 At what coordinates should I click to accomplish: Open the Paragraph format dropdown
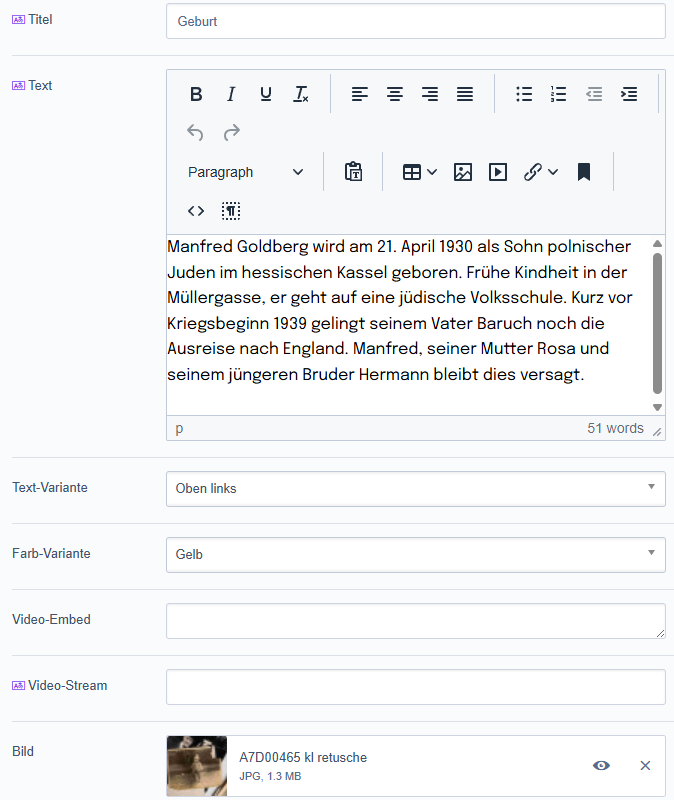(x=245, y=172)
